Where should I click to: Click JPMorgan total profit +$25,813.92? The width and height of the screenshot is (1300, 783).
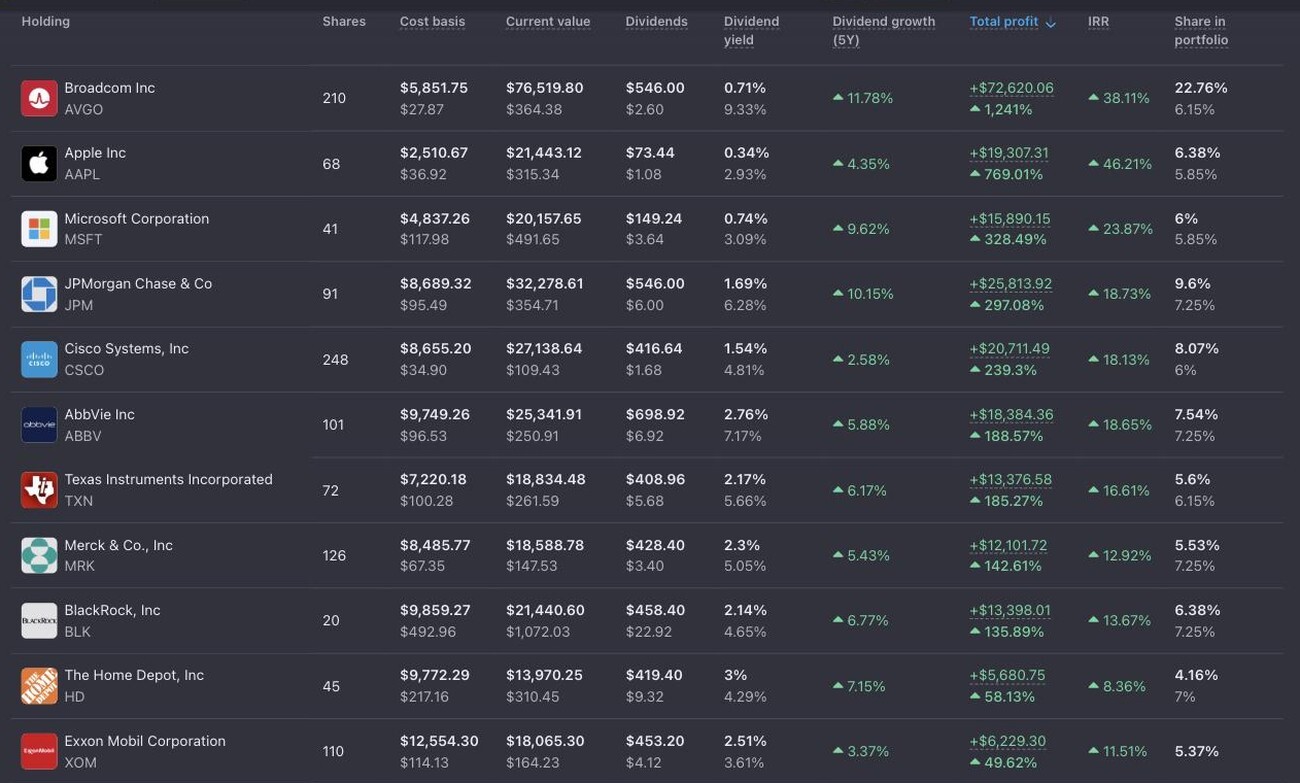1010,284
